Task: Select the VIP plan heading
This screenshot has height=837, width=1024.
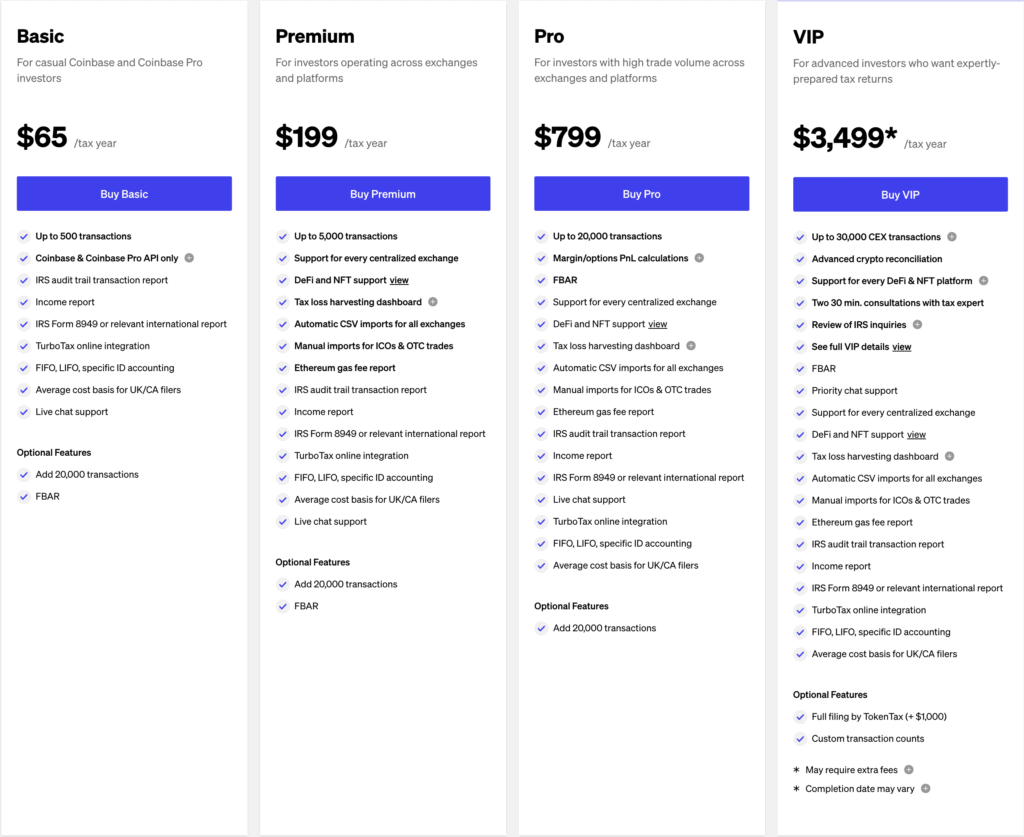Action: tap(808, 36)
